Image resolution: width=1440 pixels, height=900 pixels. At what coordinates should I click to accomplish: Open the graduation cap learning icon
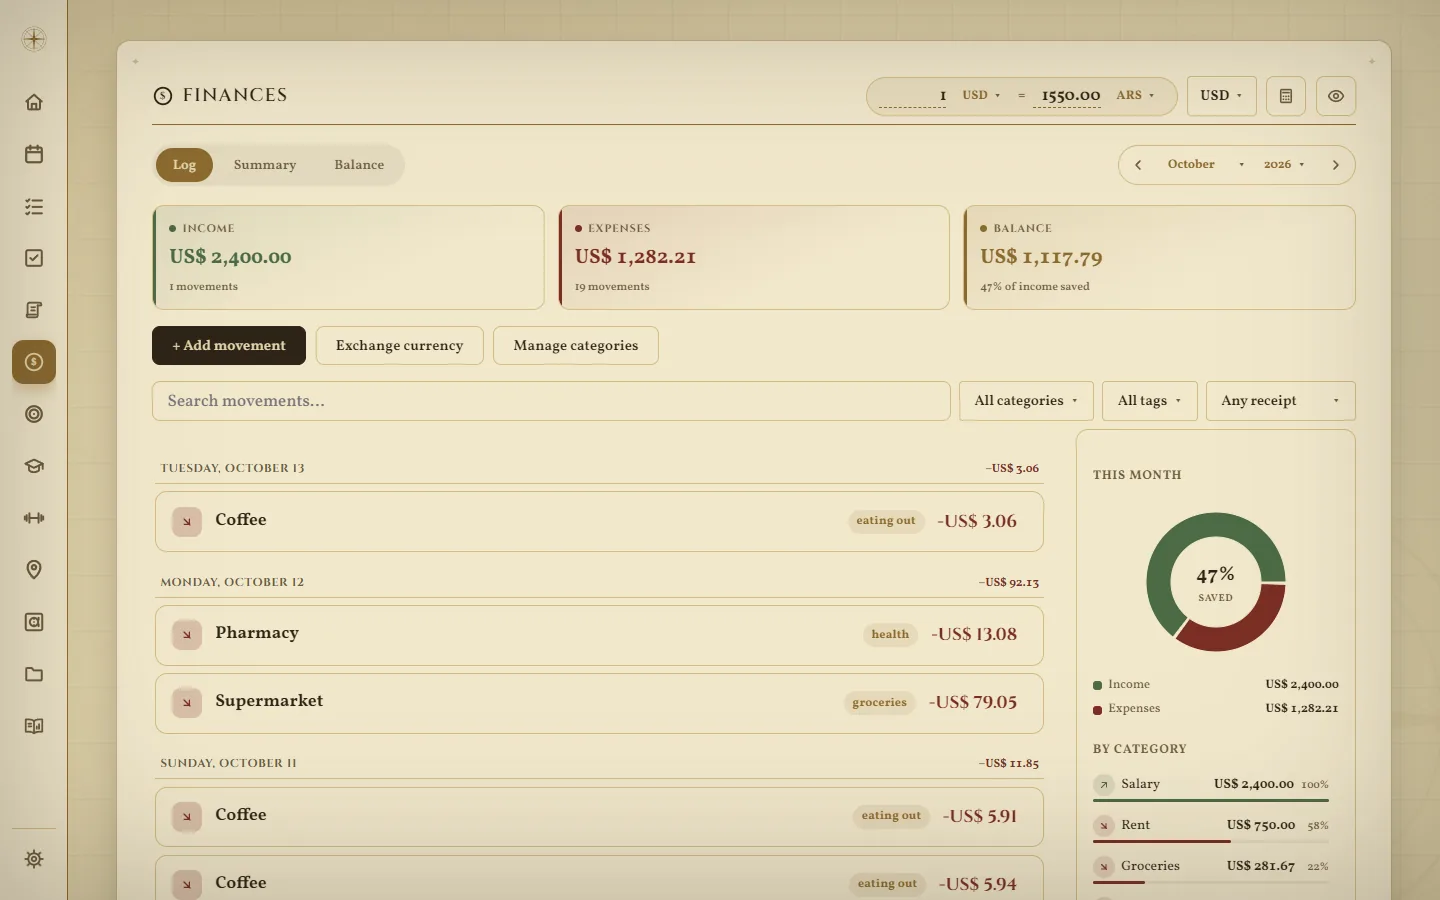point(34,466)
